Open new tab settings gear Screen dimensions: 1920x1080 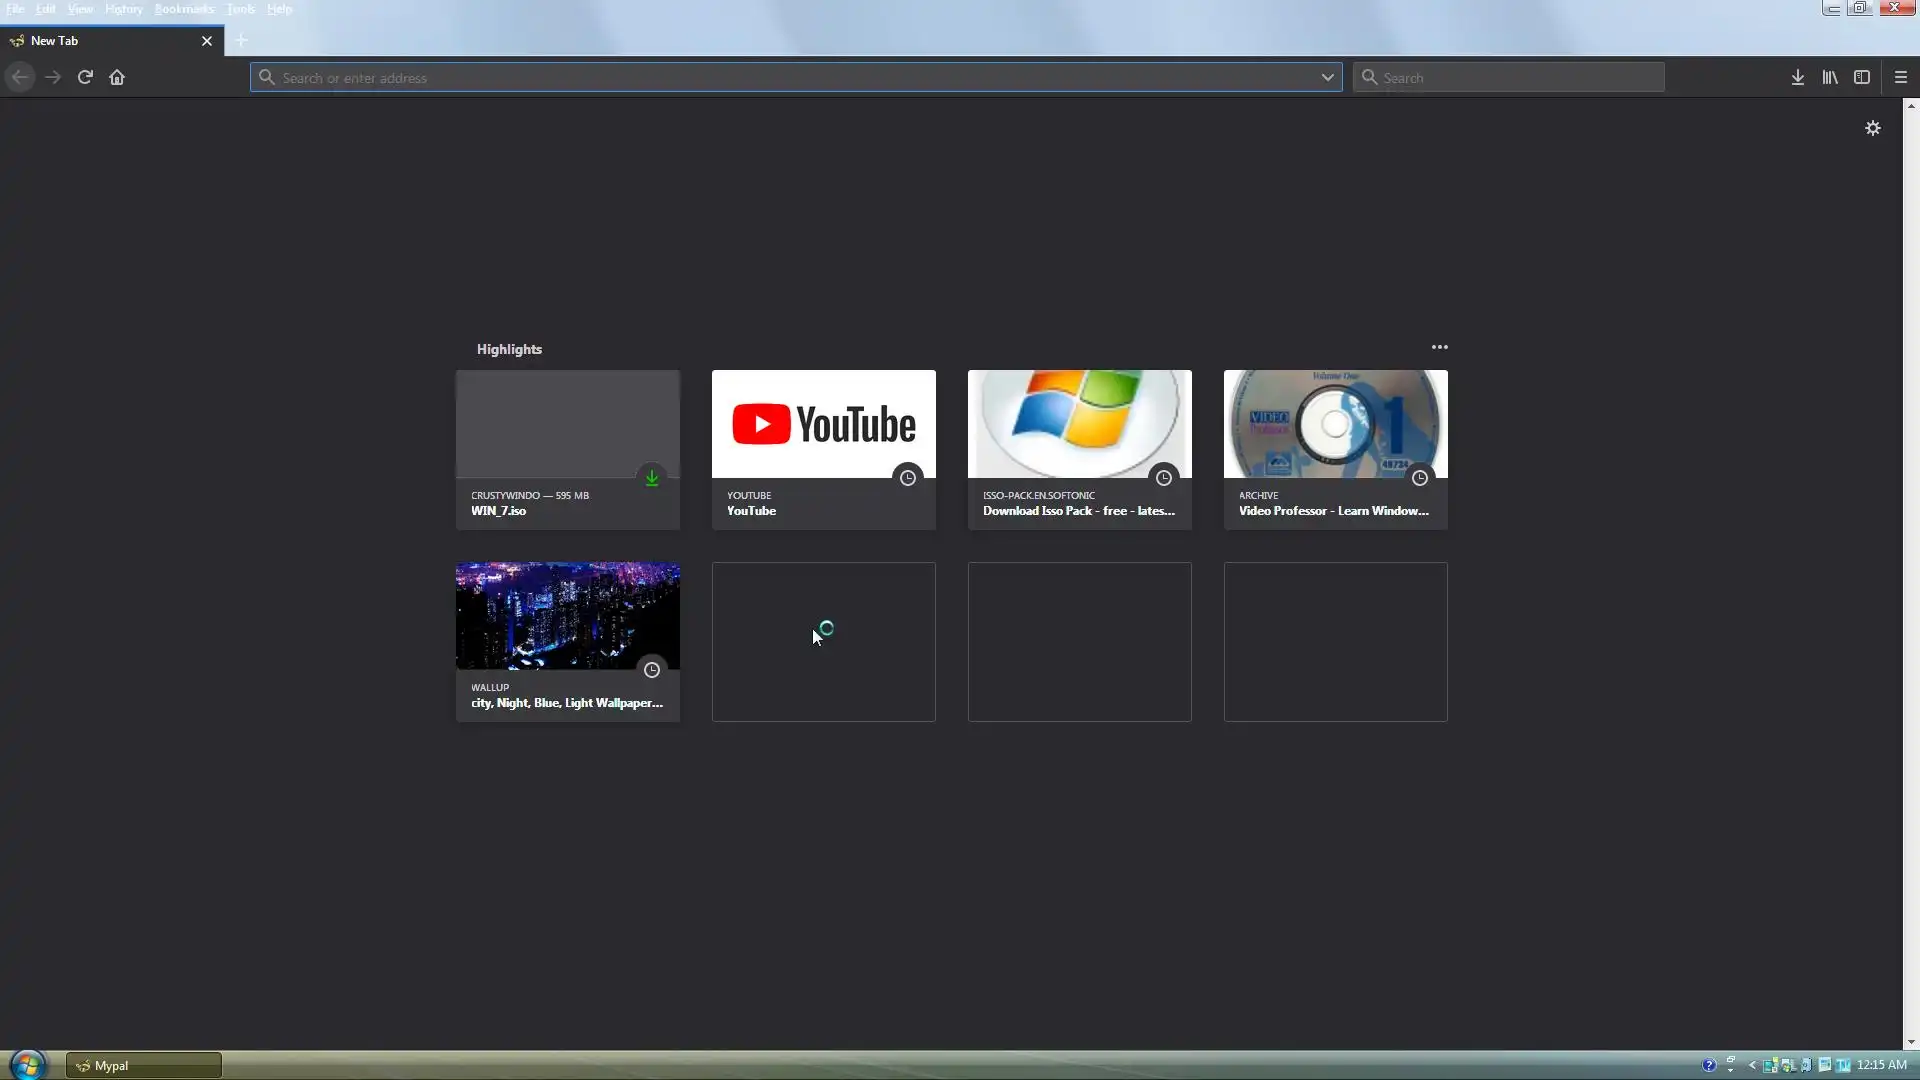[1872, 128]
